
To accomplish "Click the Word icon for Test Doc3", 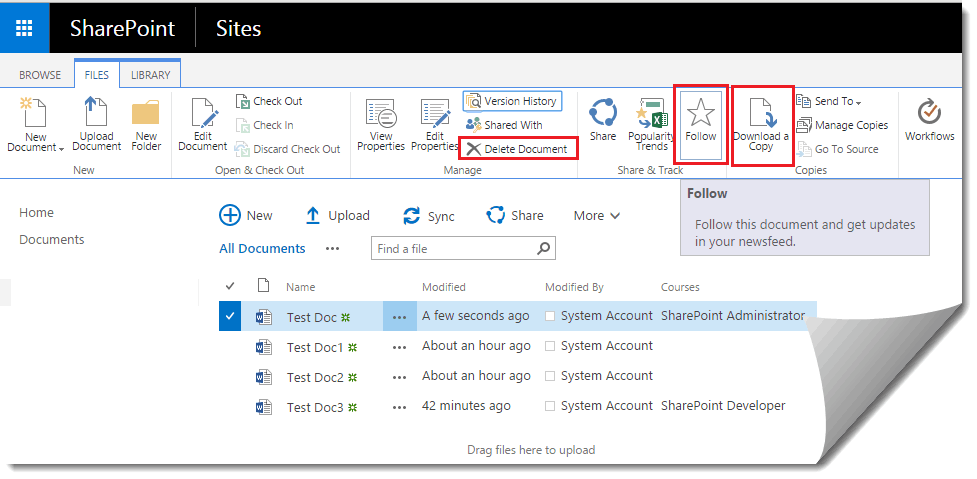I will (264, 407).
